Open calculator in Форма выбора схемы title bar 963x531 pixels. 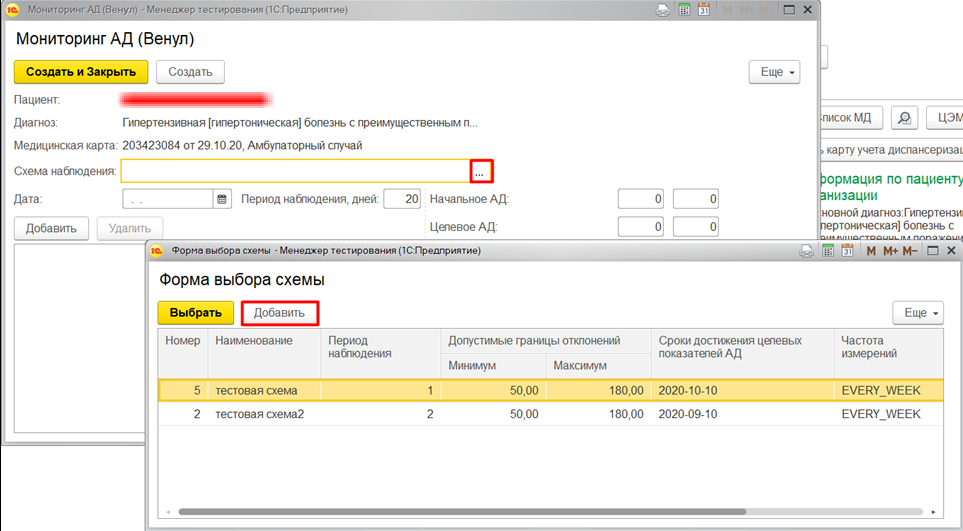click(827, 251)
